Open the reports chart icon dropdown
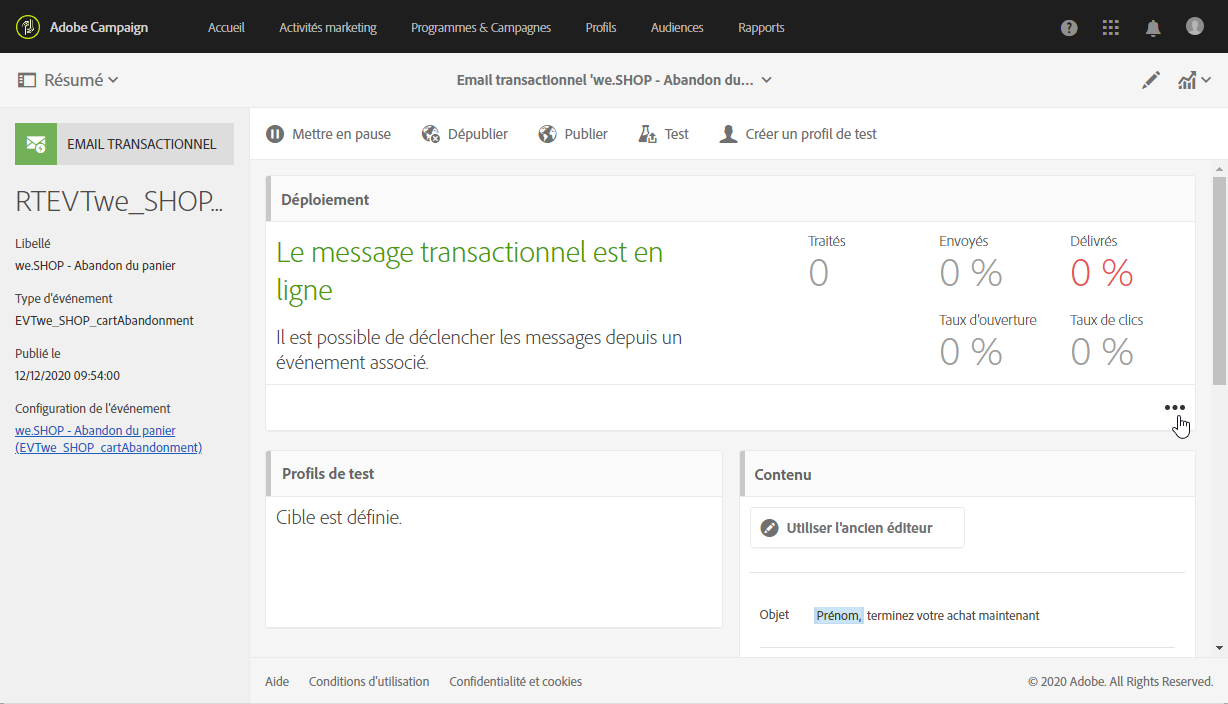This screenshot has height=704, width=1228. [1194, 80]
